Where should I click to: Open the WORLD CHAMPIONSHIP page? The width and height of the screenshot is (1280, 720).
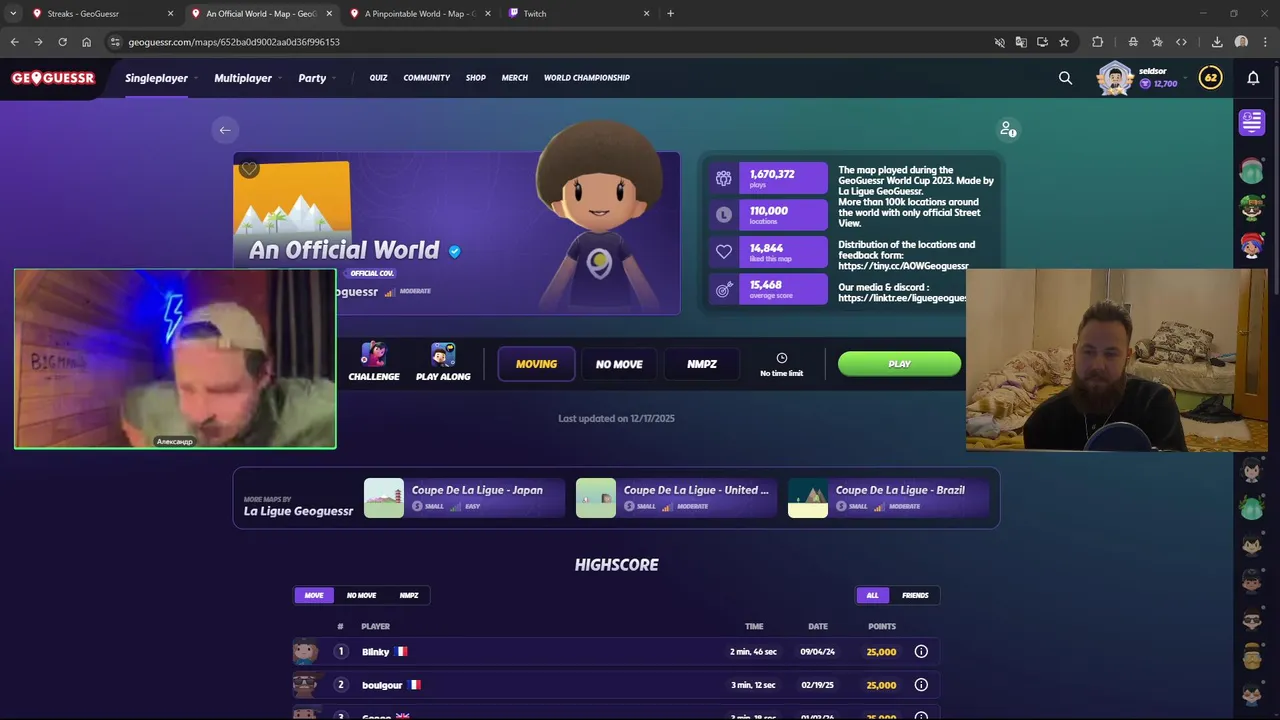(587, 78)
